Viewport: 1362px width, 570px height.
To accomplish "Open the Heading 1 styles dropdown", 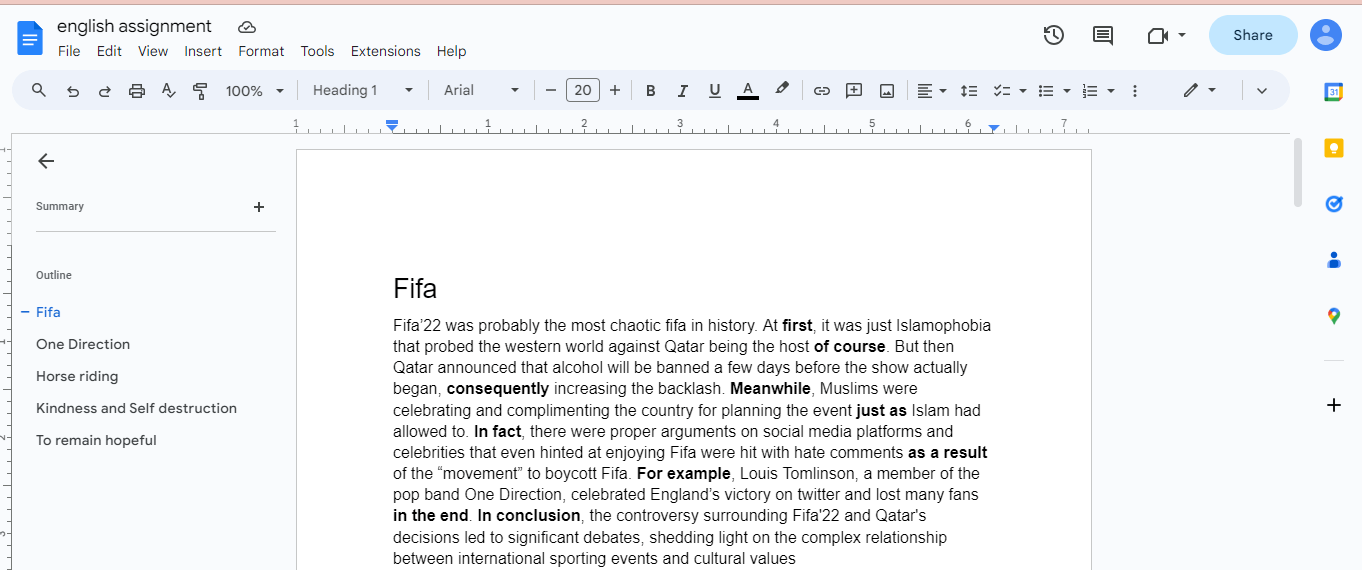I will coord(362,91).
